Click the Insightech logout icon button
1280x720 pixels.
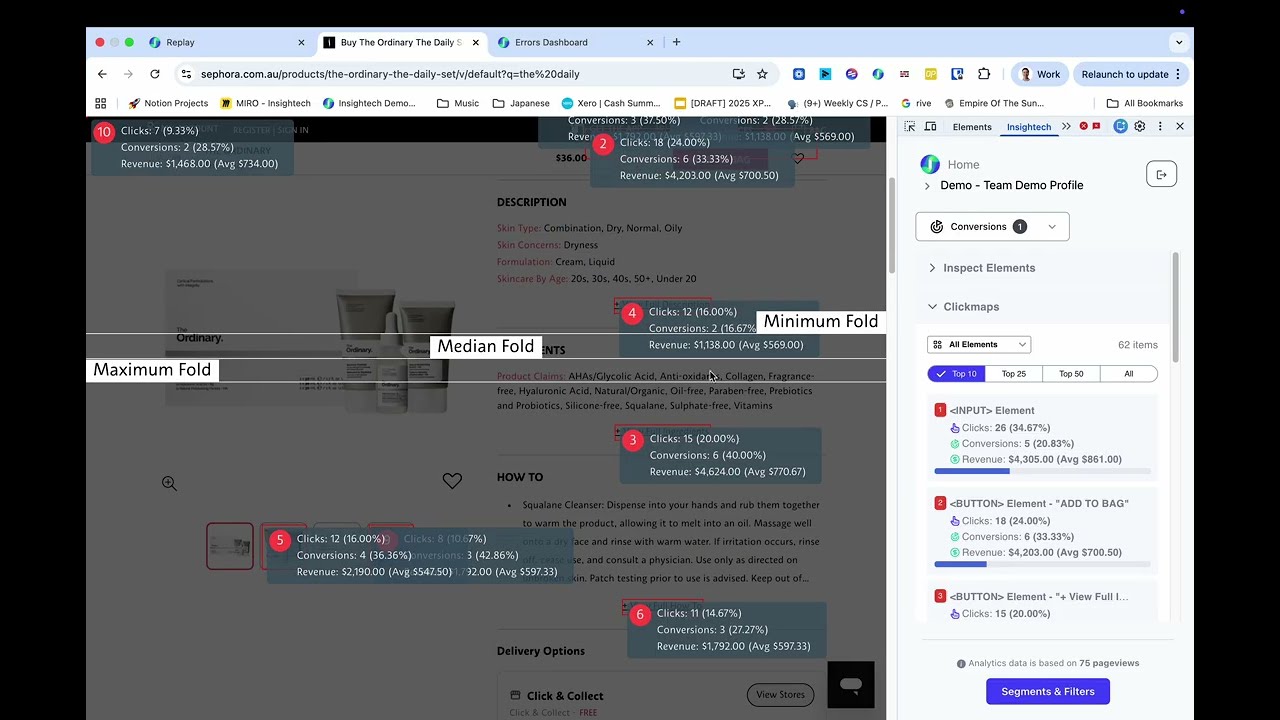[x=1161, y=174]
